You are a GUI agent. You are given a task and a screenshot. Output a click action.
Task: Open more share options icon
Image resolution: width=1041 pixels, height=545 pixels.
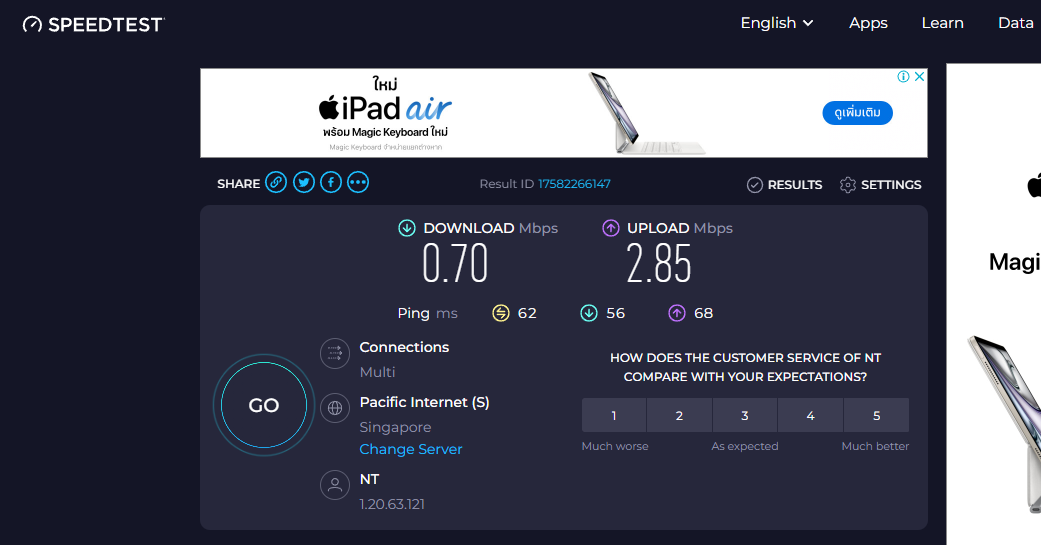tap(358, 182)
